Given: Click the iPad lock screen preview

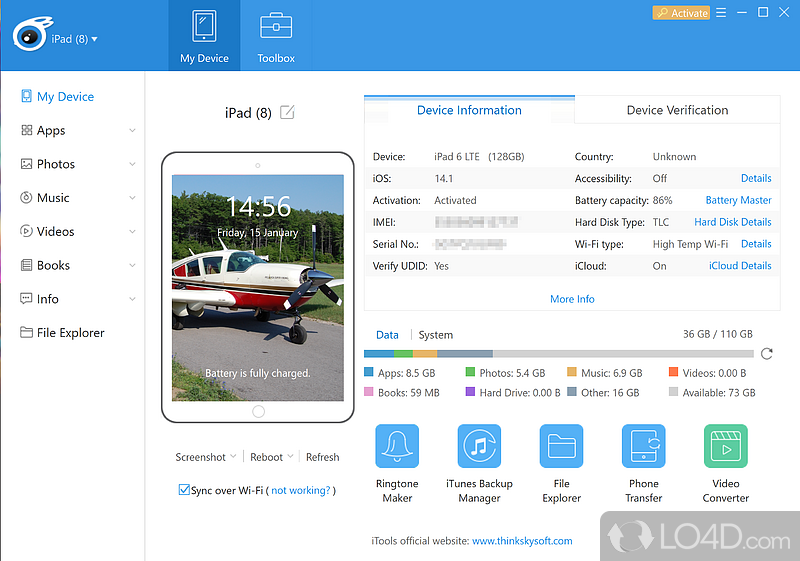Looking at the screenshot, I should coord(258,288).
